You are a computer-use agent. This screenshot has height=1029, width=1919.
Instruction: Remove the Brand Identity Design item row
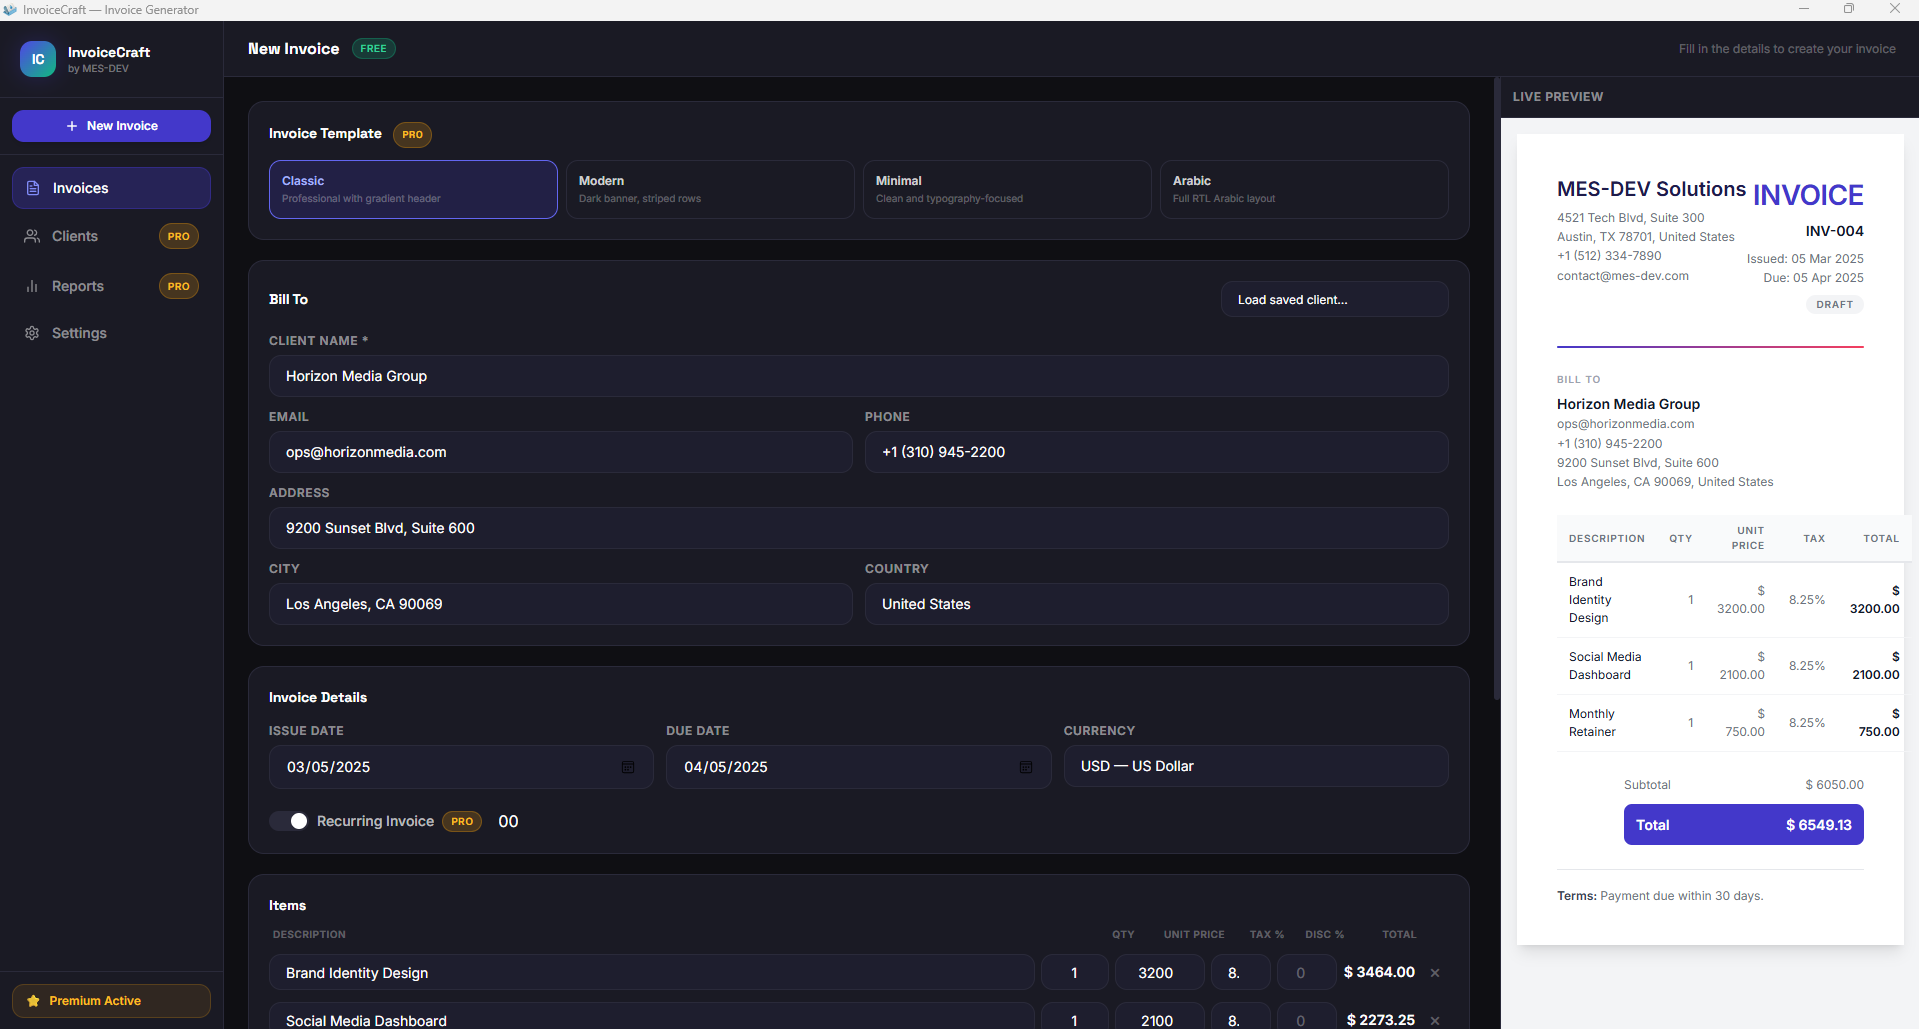coord(1435,973)
